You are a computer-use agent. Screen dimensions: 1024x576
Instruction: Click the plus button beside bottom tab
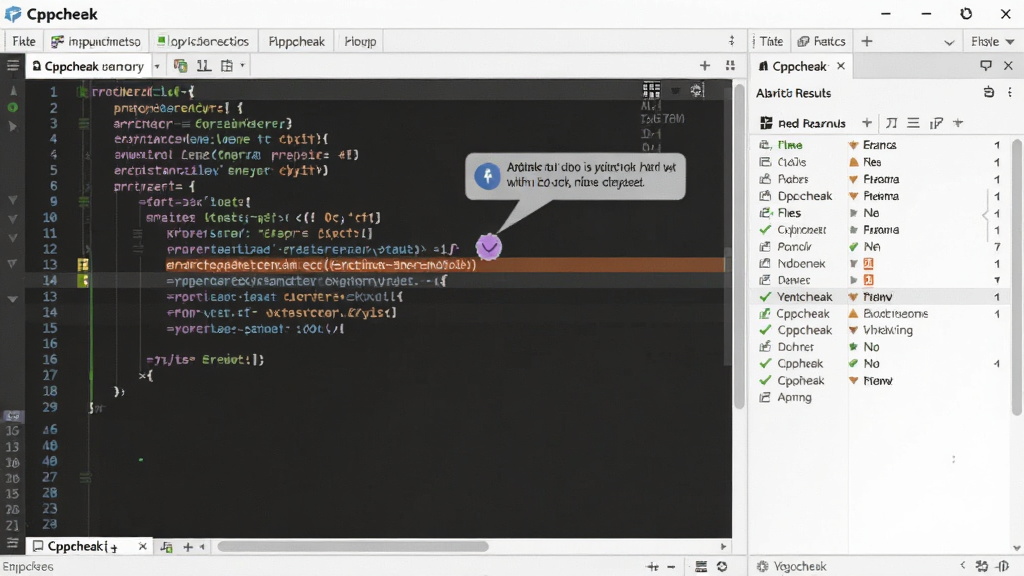[188, 547]
